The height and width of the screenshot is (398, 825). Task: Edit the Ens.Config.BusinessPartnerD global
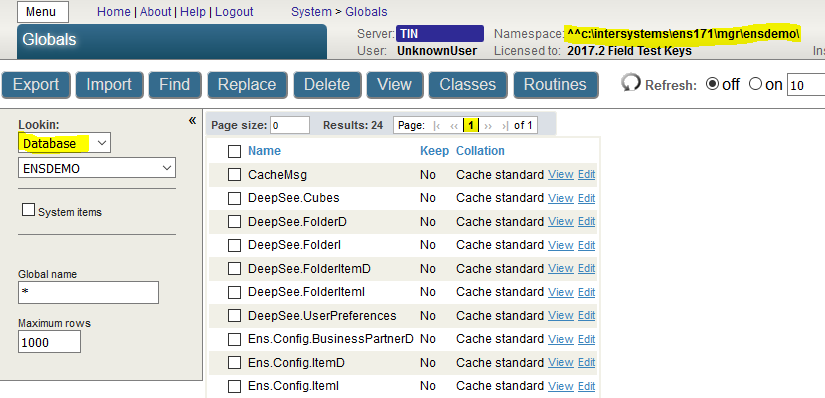(586, 340)
